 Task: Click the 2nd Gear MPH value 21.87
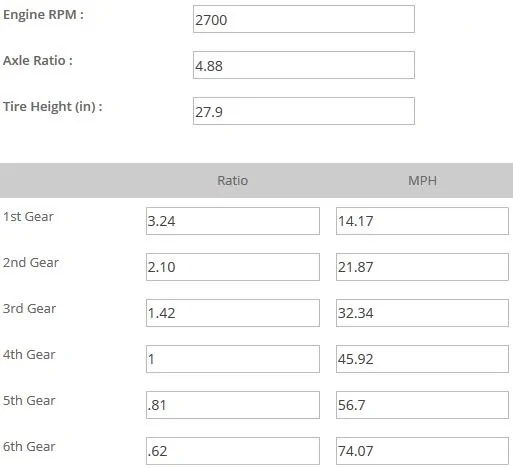[x=422, y=267]
